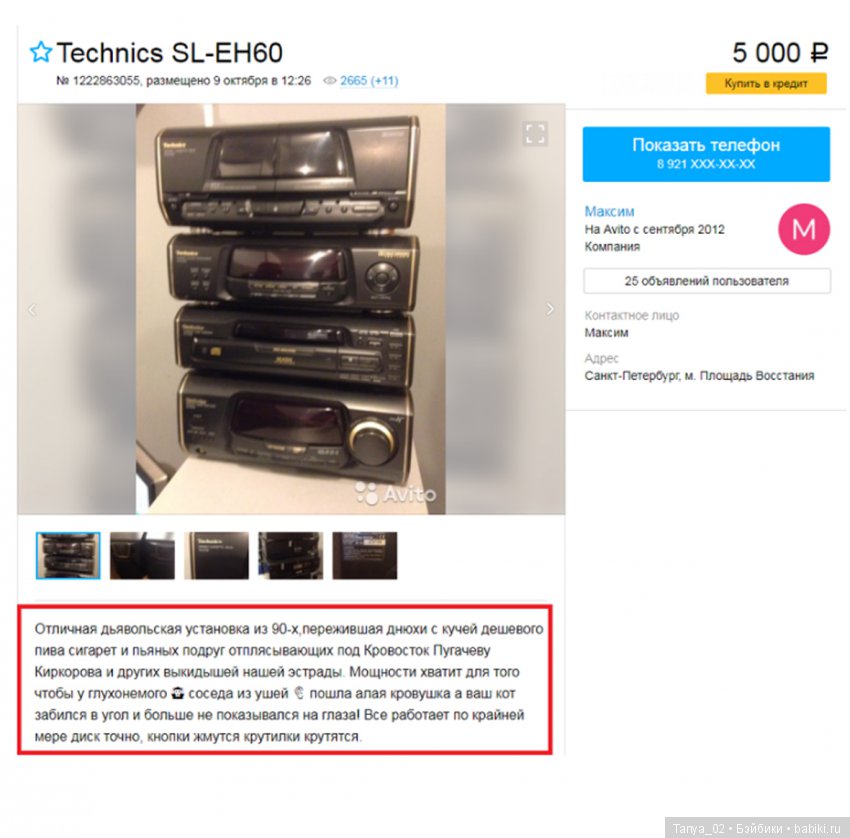Select the fifth thumbnail showing label sticker

[x=365, y=556]
